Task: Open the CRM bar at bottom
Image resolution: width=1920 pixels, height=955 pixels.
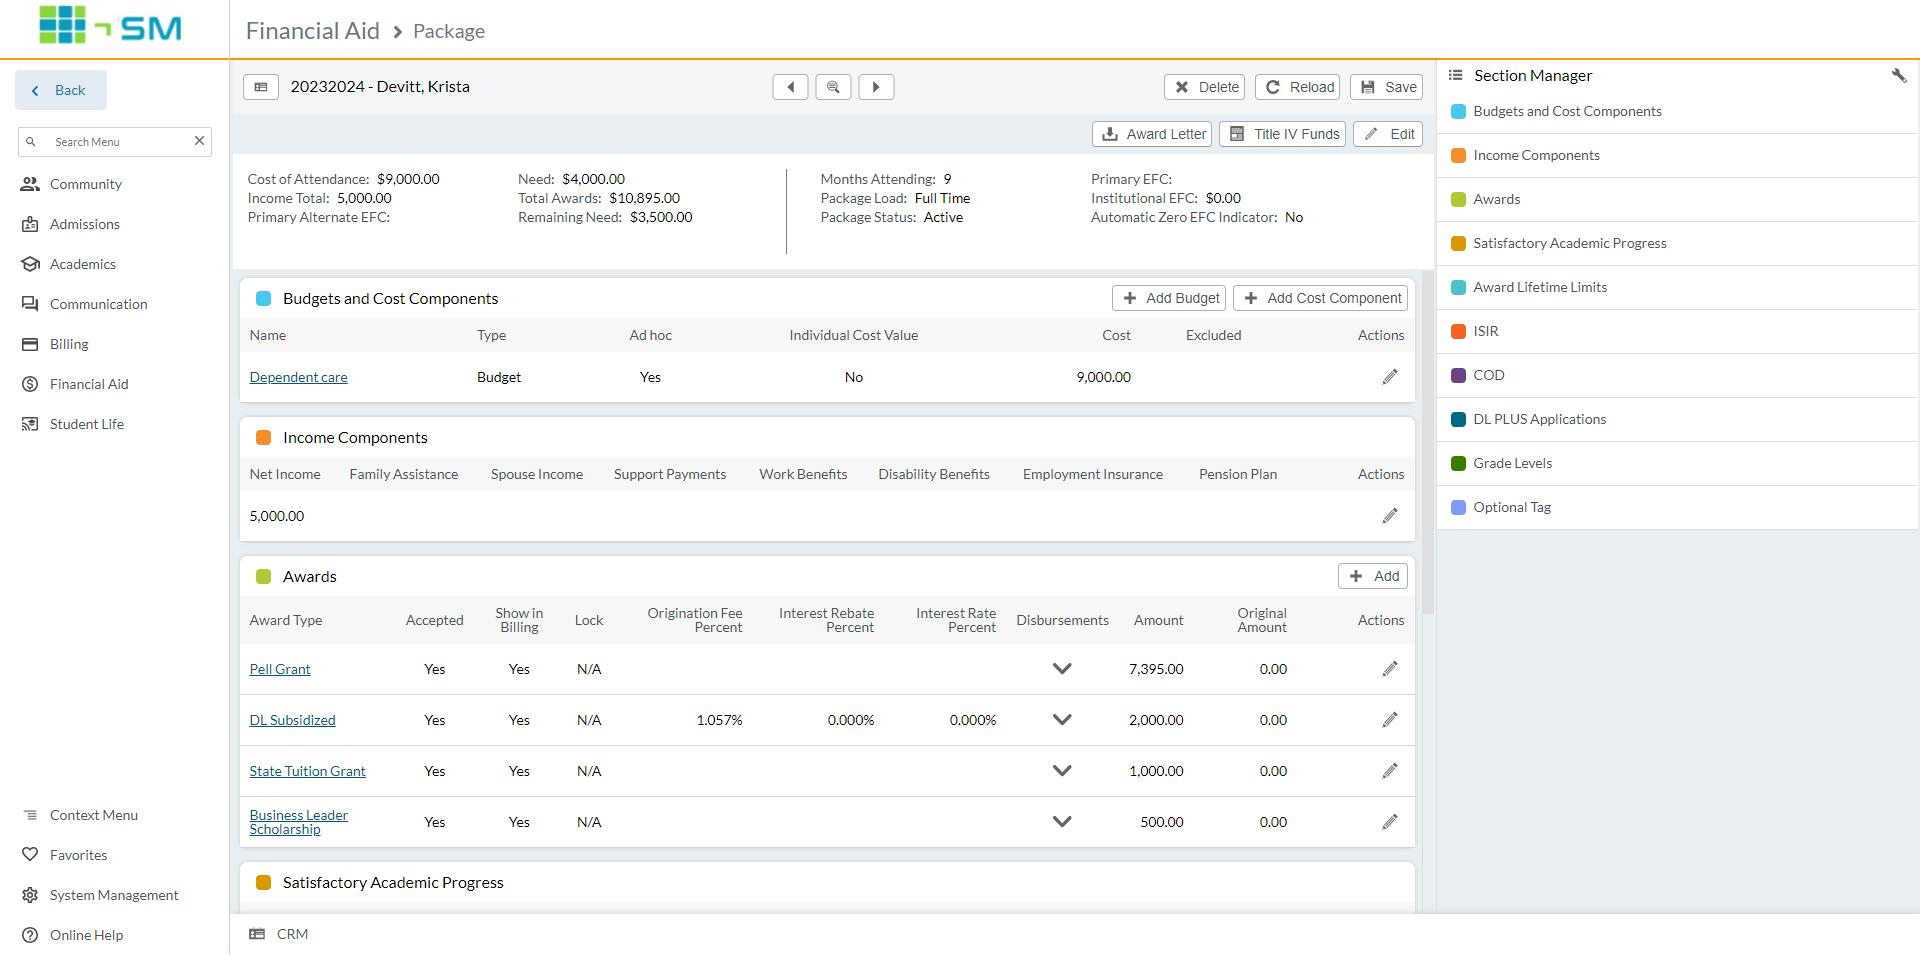Action: 279,934
